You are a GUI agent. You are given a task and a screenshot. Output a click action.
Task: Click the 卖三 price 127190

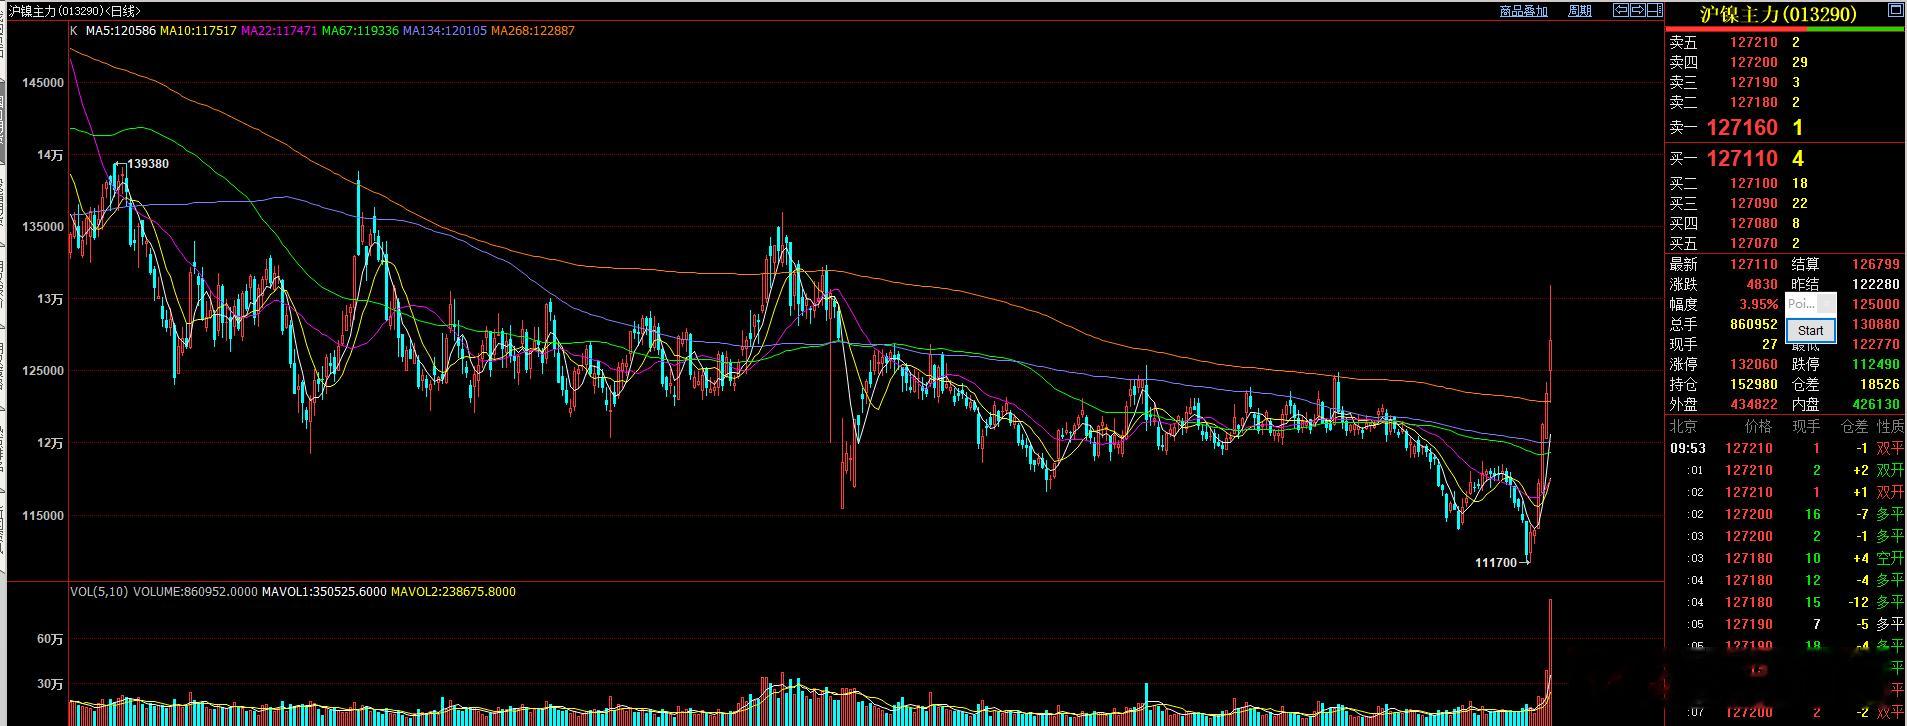(1754, 83)
